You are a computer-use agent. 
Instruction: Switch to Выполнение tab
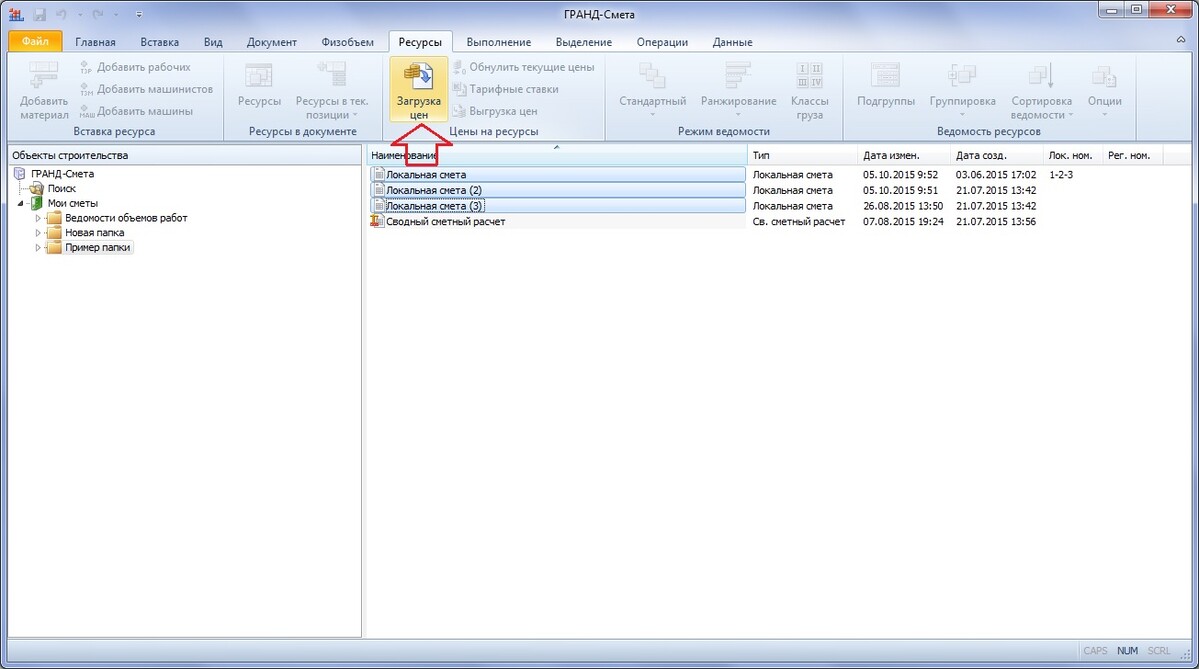point(499,42)
